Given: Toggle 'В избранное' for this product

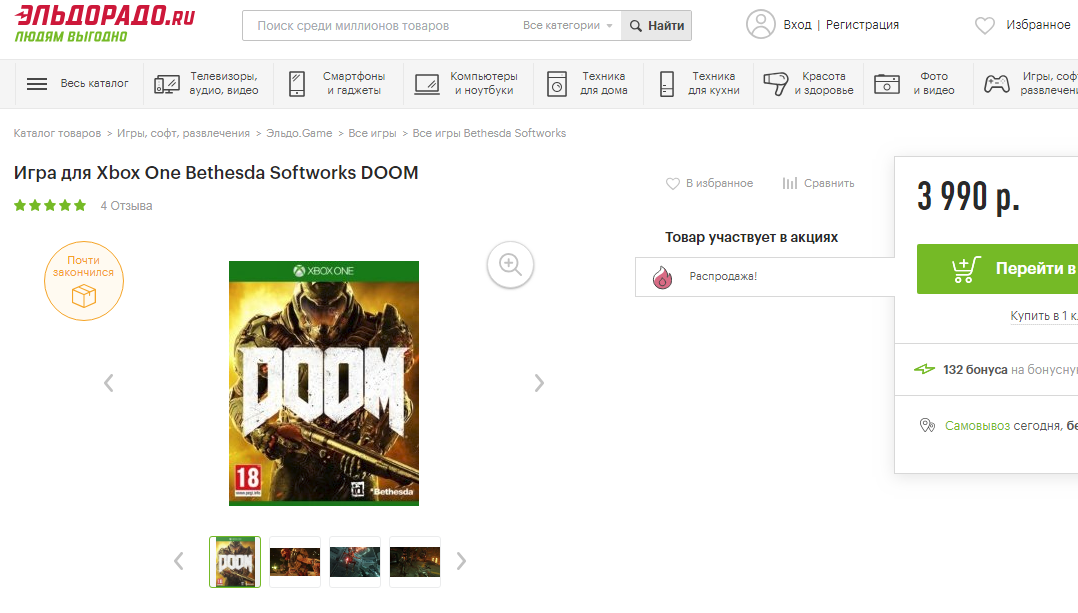Looking at the screenshot, I should [710, 183].
